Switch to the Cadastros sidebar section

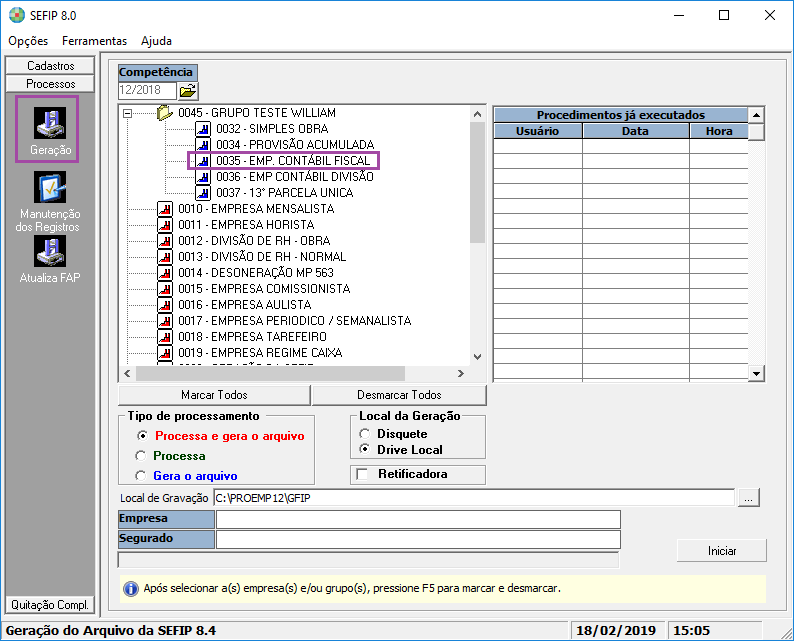tap(50, 66)
